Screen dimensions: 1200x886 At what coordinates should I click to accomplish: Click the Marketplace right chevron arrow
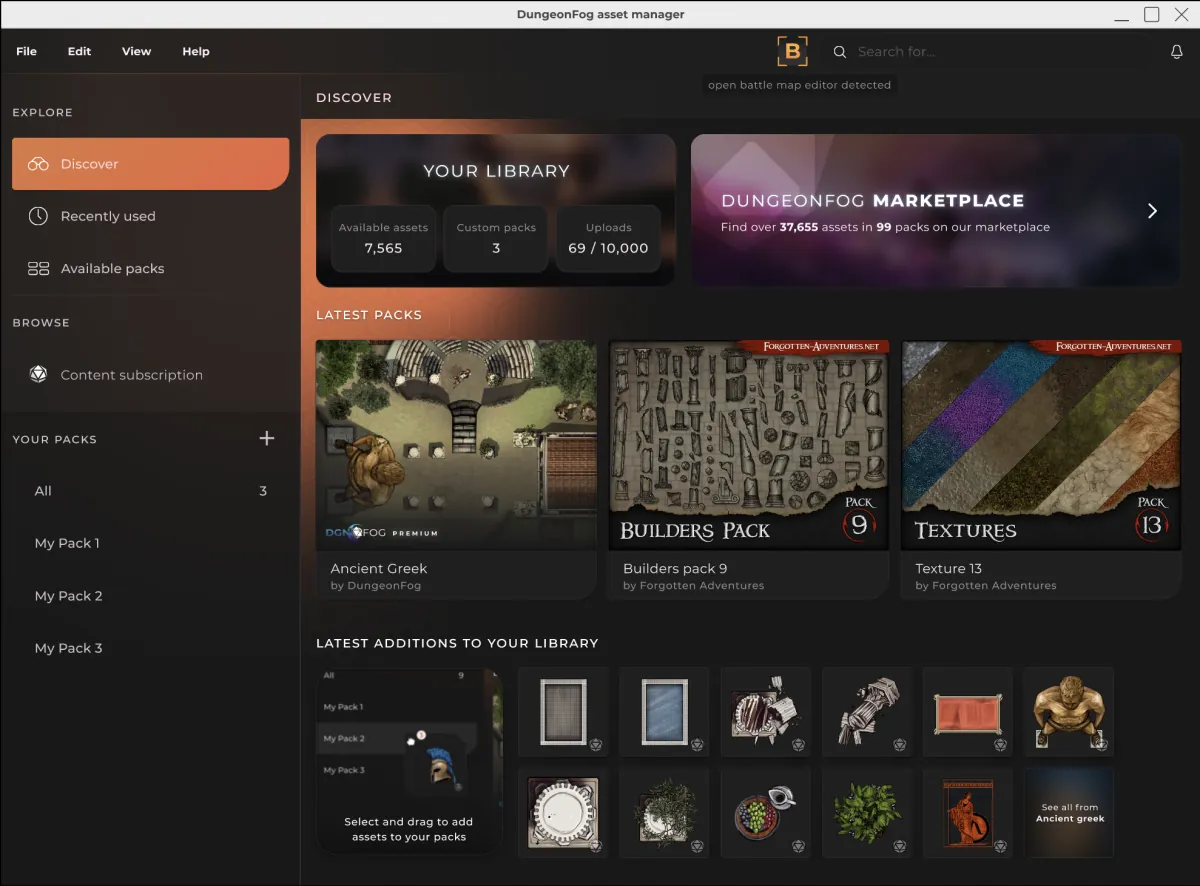point(1152,211)
